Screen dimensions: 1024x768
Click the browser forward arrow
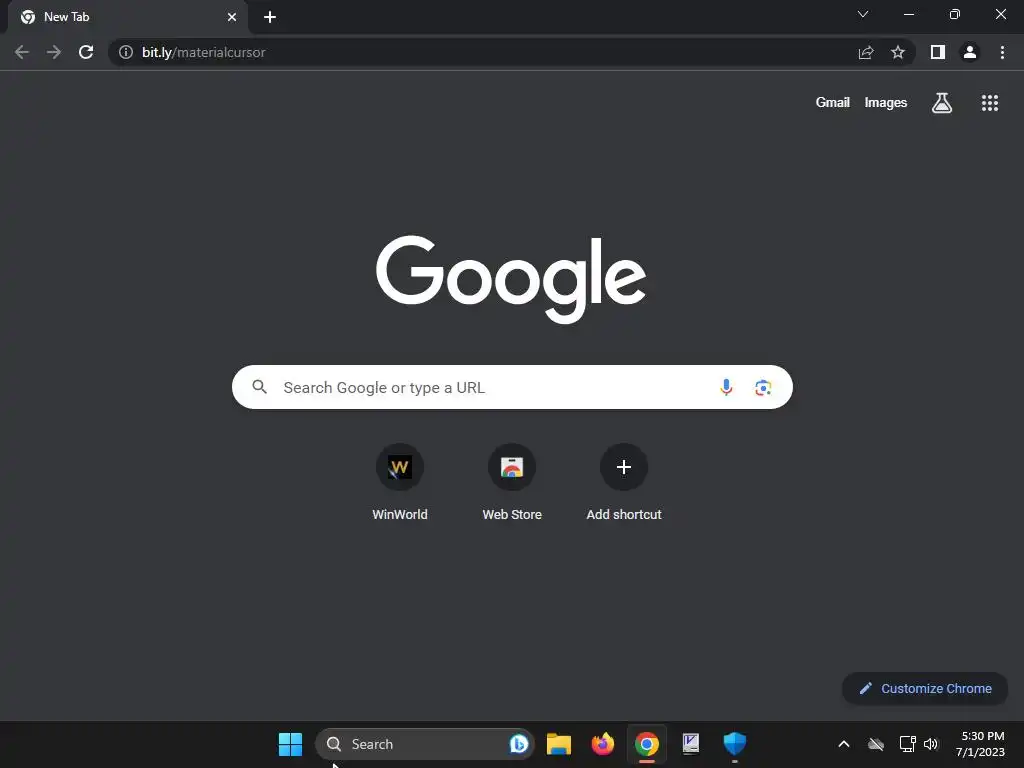(x=54, y=52)
